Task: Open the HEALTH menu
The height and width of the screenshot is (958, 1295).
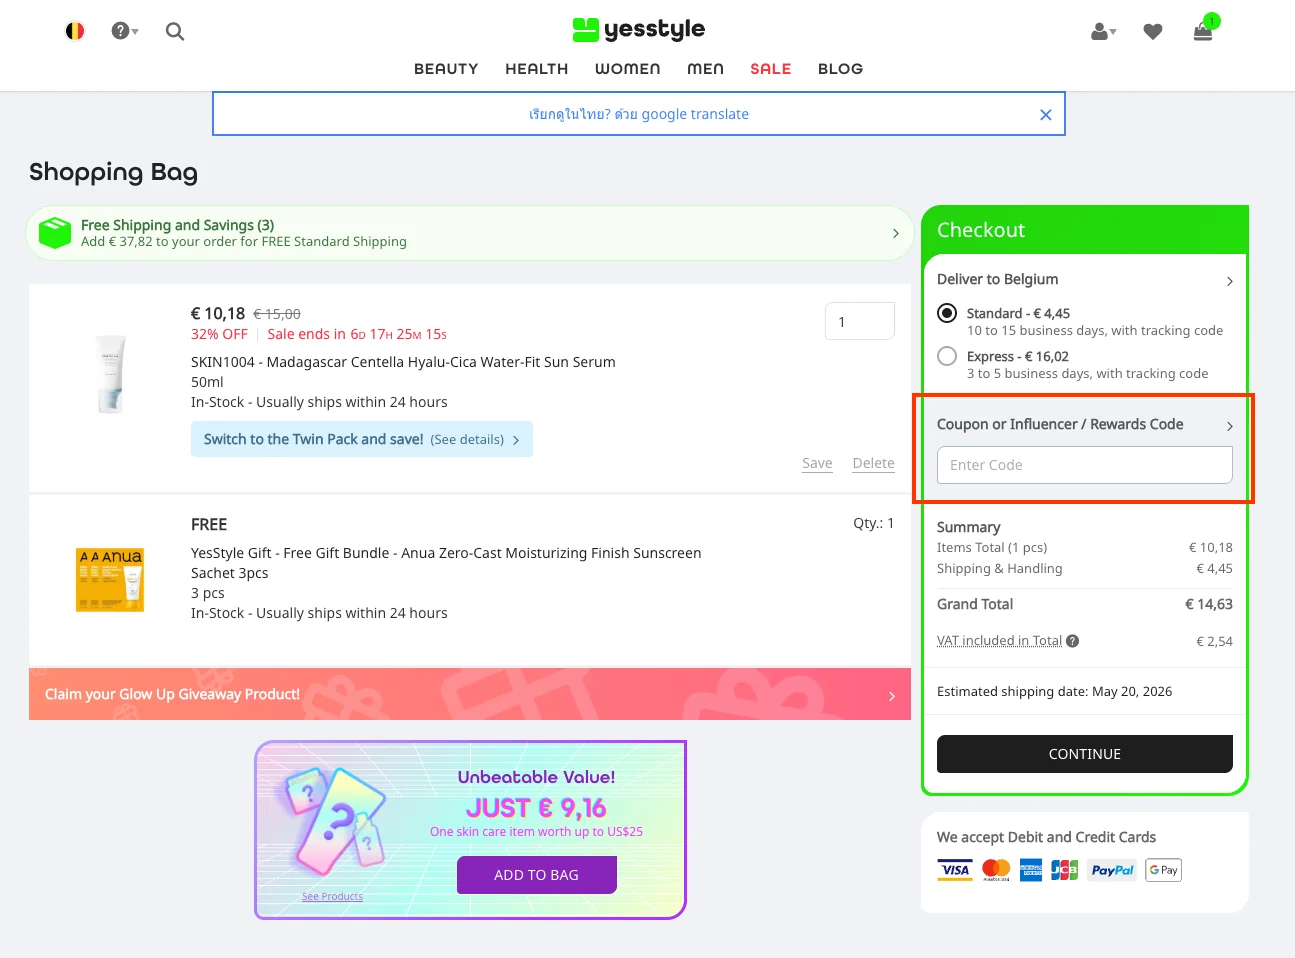Action: tap(537, 69)
